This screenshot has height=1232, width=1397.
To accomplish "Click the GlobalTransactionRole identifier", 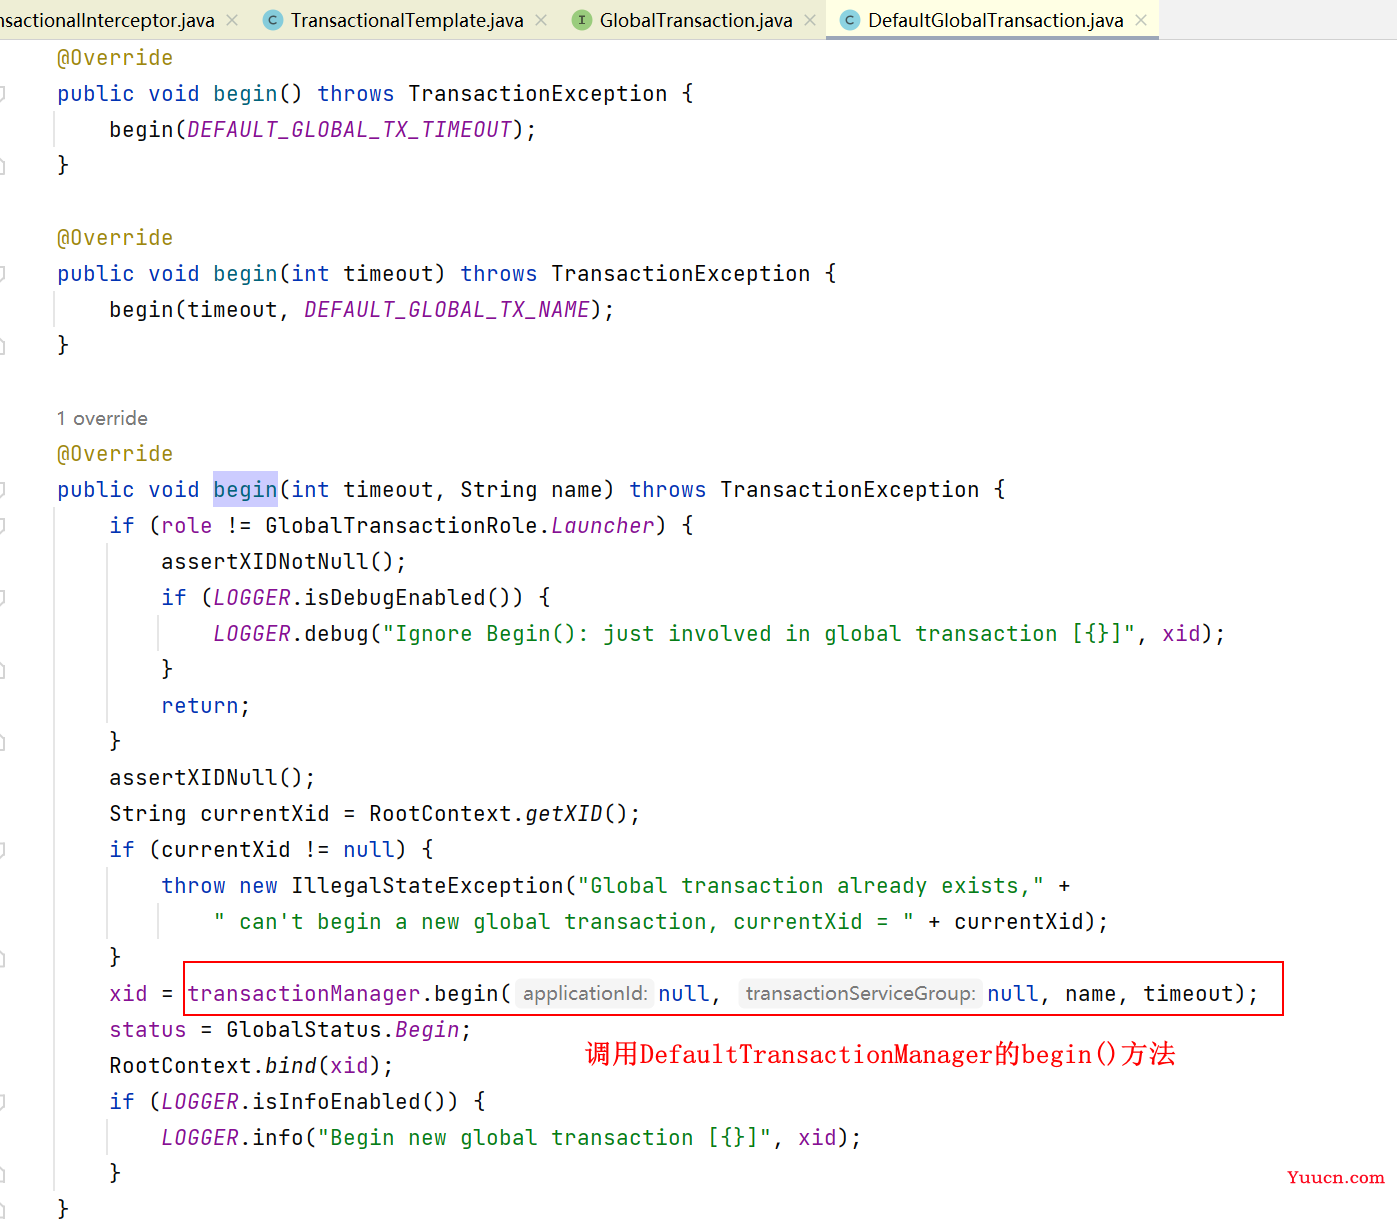I will (401, 526).
